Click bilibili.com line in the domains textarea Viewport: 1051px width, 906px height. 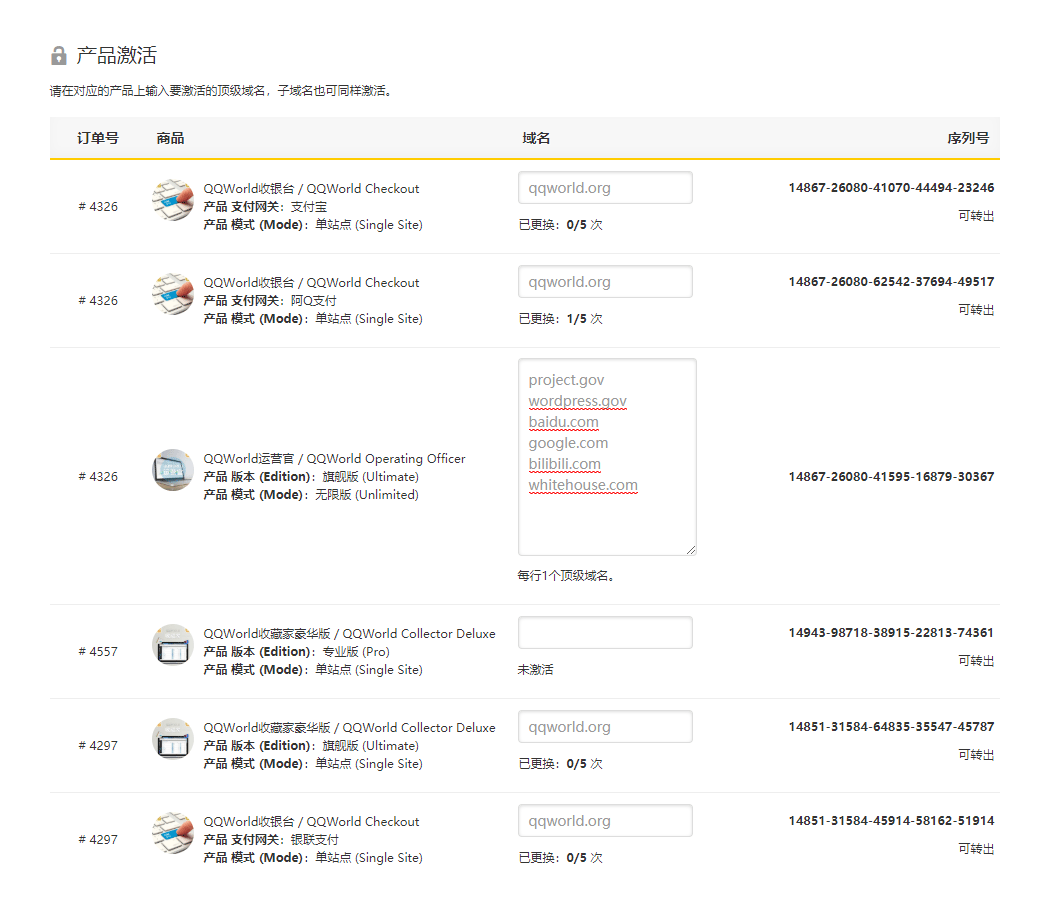(x=564, y=463)
